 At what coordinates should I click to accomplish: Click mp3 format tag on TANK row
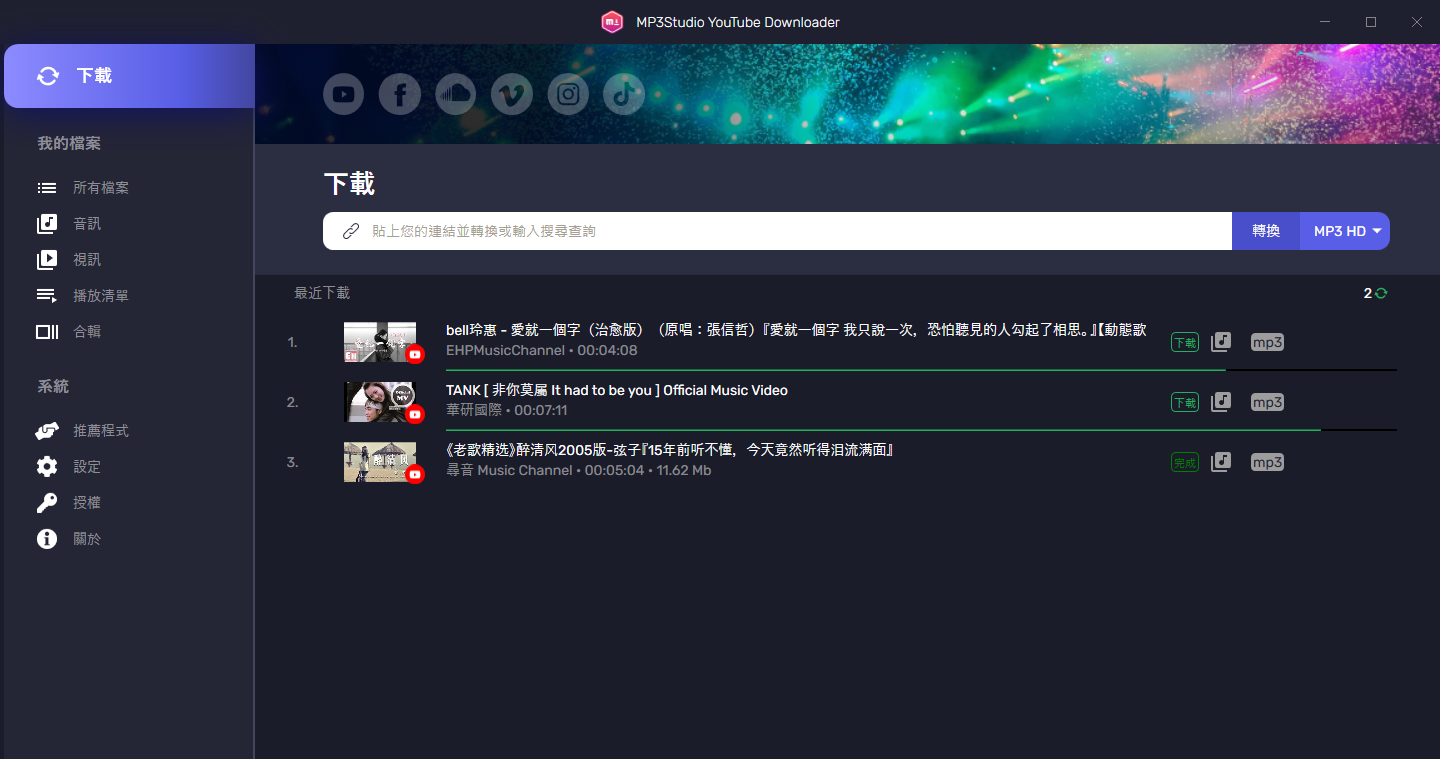1267,402
